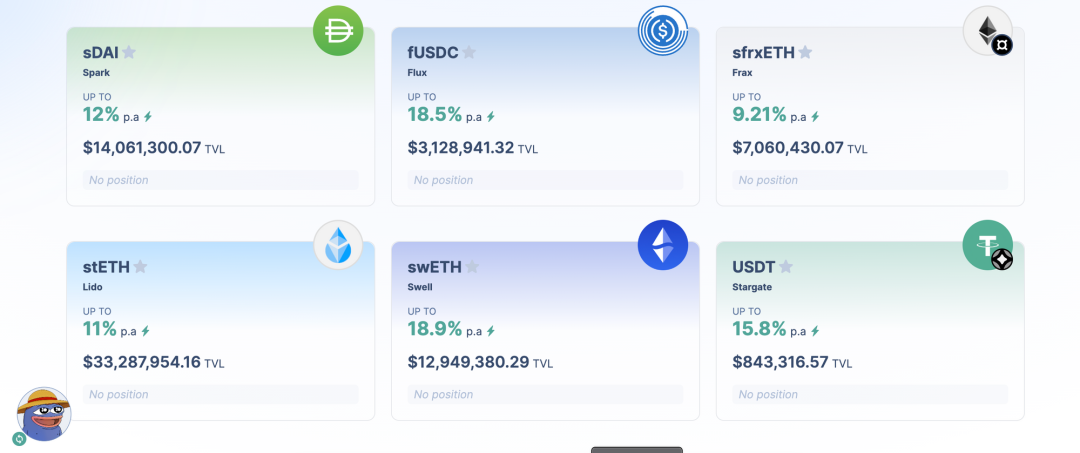This screenshot has height=453, width=1080.
Task: Click the stETH Lido droplet icon
Action: click(338, 245)
